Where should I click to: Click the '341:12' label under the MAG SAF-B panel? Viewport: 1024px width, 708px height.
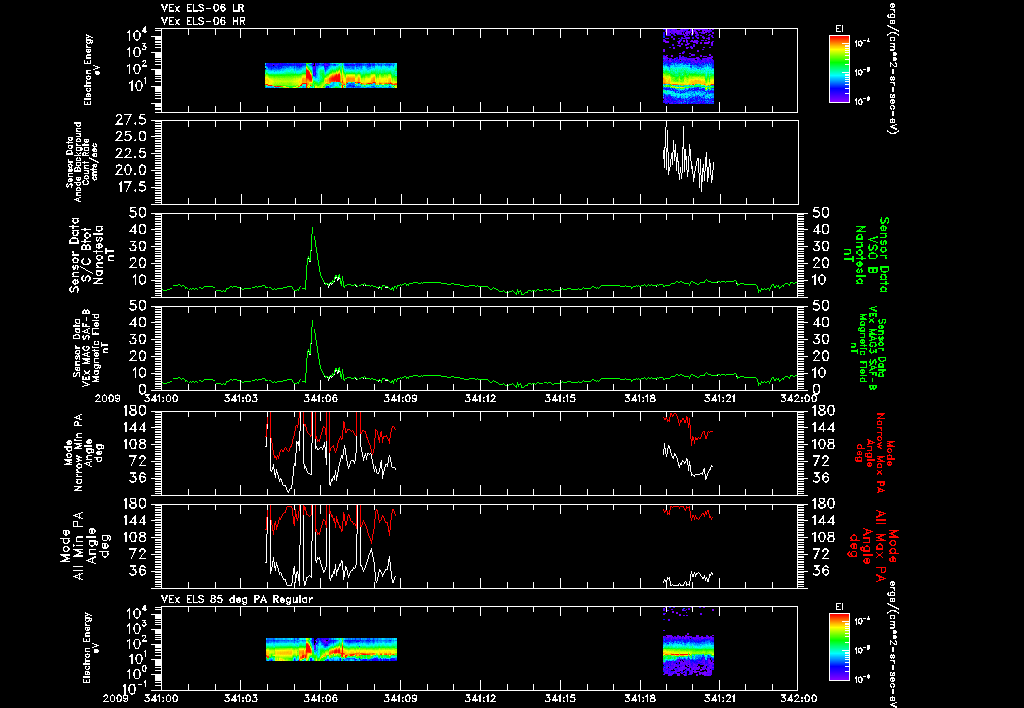pyautogui.click(x=481, y=398)
